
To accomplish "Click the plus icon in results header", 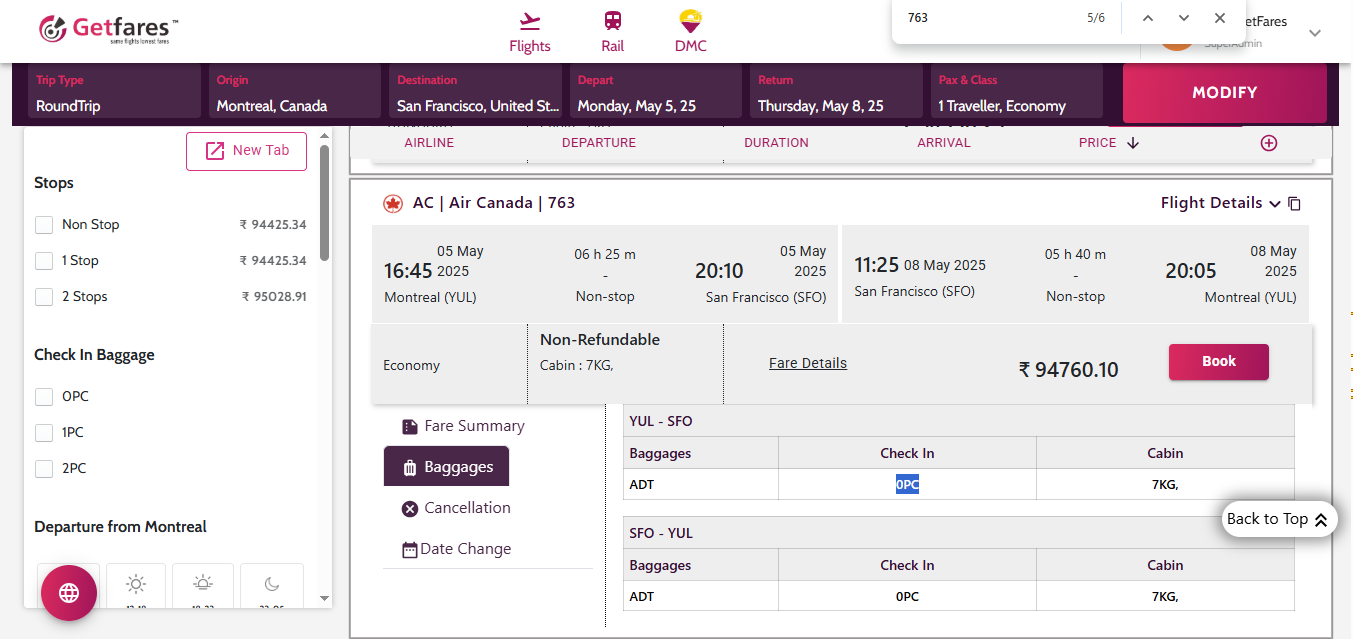I will (x=1269, y=143).
